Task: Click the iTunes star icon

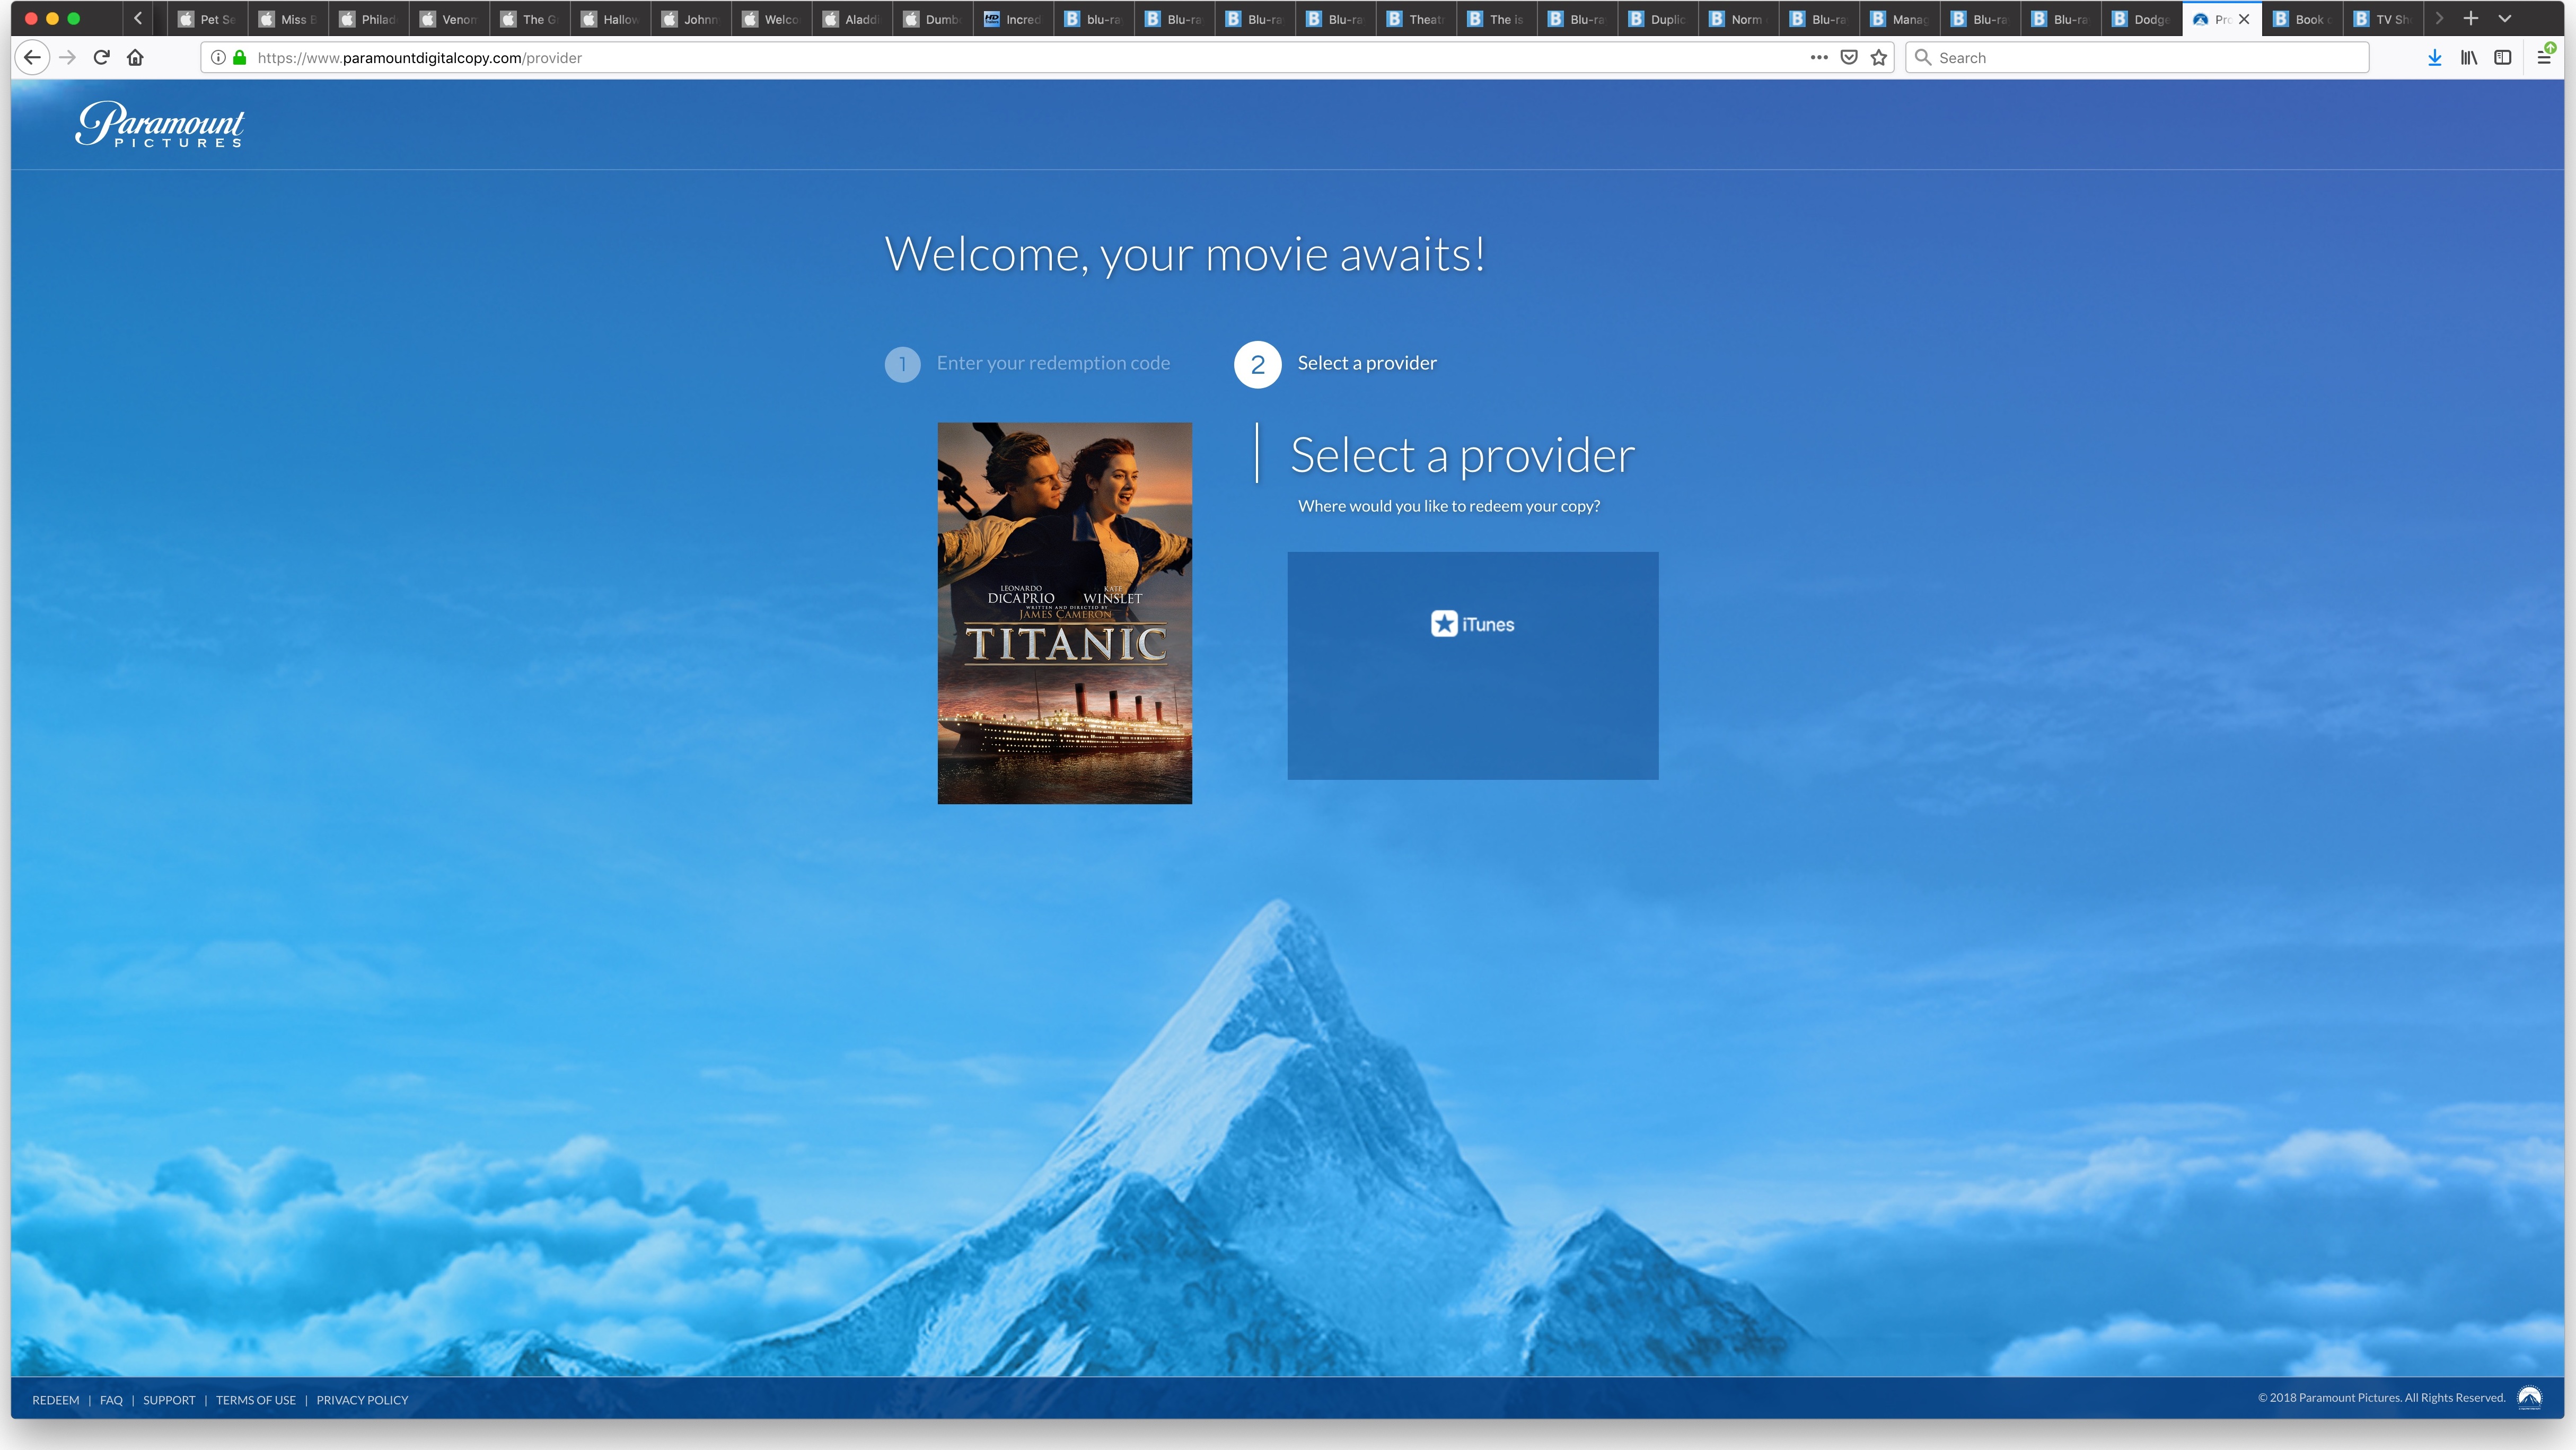Action: (x=1444, y=624)
